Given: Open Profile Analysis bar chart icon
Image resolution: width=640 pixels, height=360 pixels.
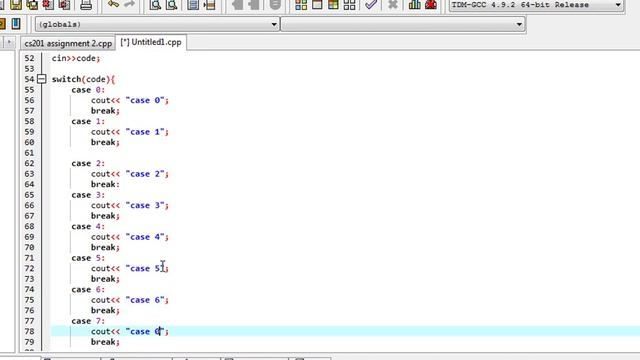Looking at the screenshot, I should pyautogui.click(x=415, y=5).
